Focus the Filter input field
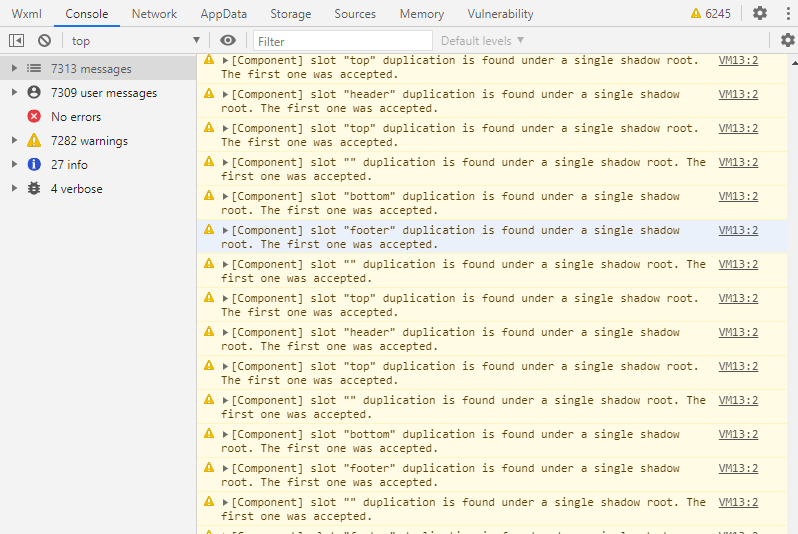Viewport: 798px width, 534px height. 343,41
